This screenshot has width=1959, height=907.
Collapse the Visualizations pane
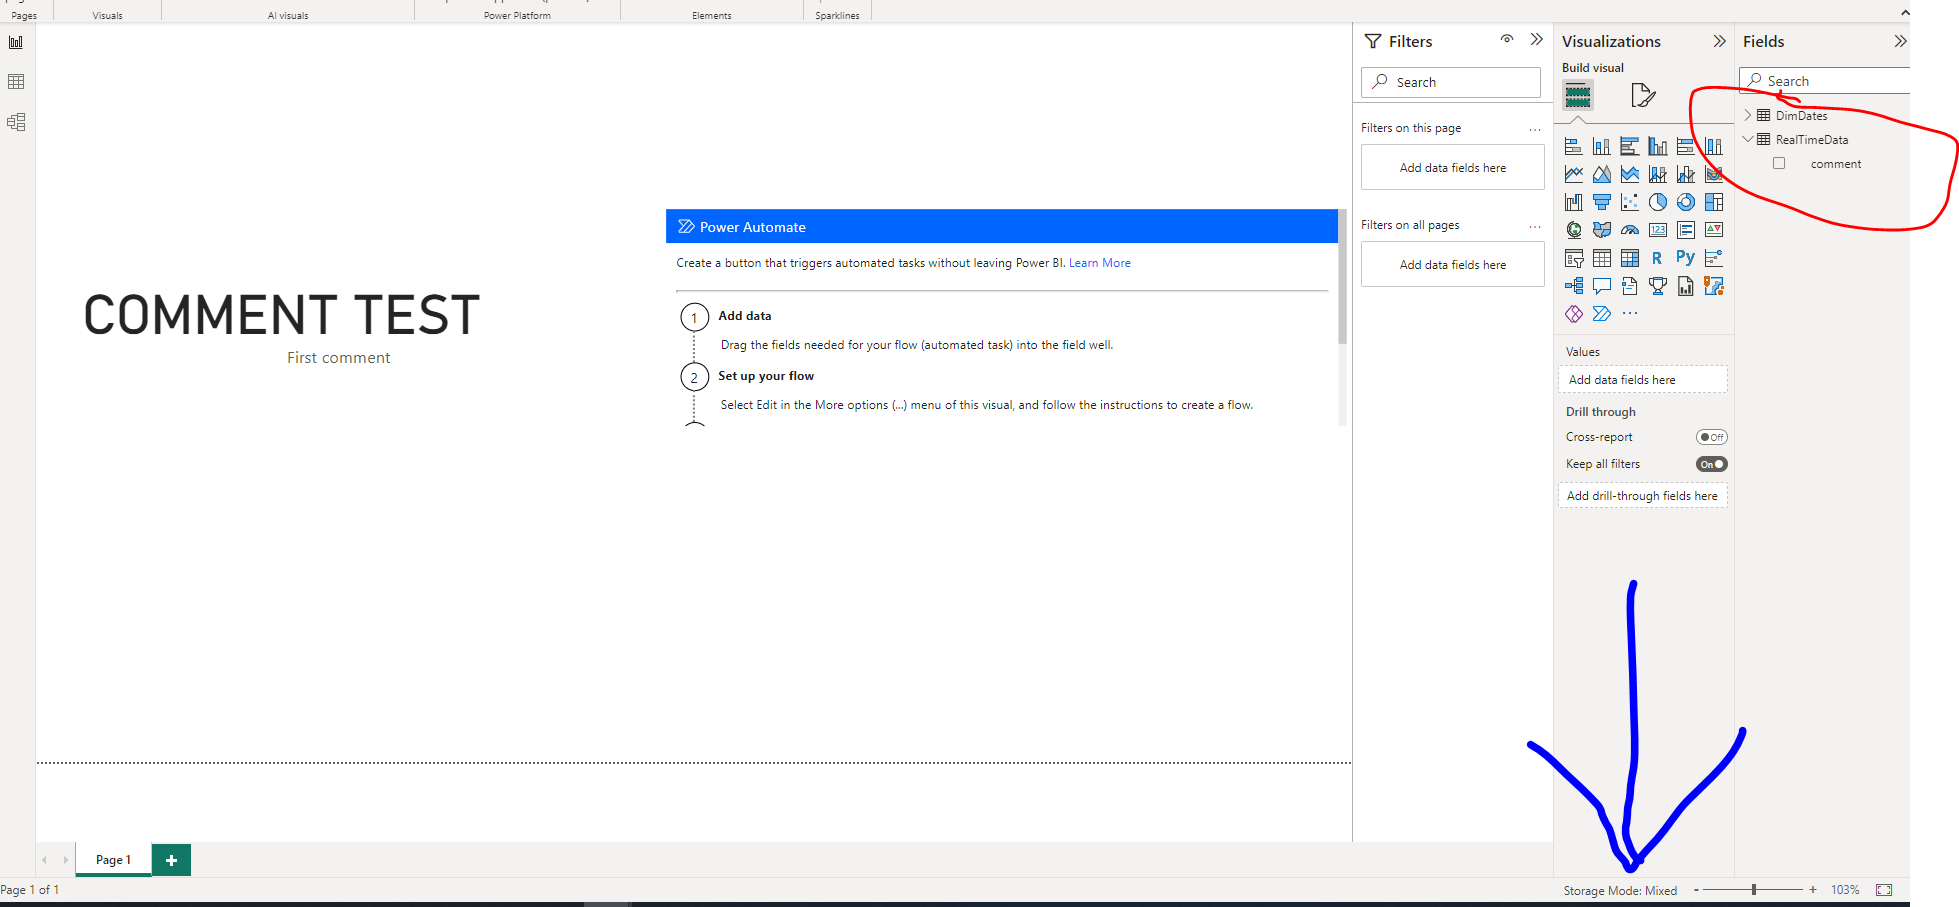[x=1720, y=41]
